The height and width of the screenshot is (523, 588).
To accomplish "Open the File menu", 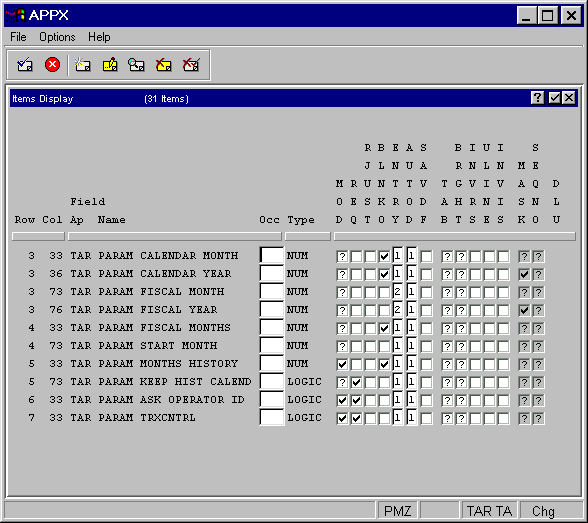I will click(x=18, y=37).
